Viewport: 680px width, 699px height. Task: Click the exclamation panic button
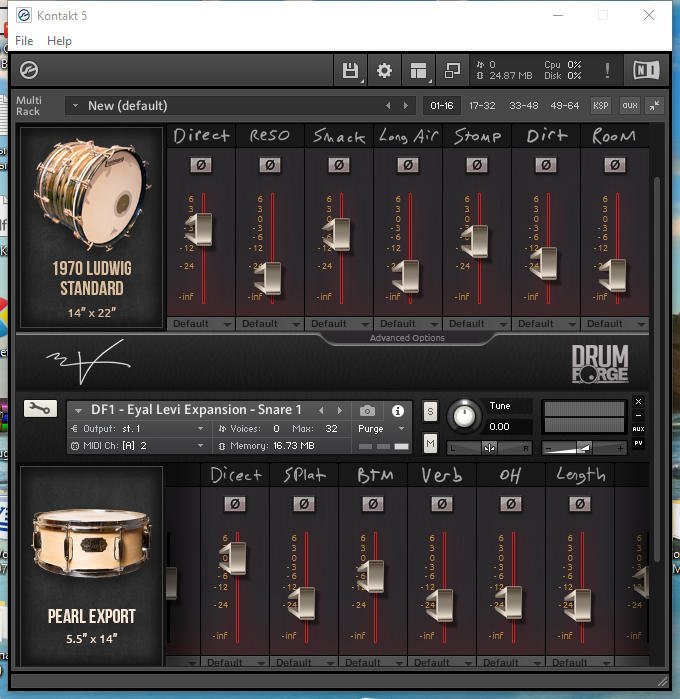[607, 70]
